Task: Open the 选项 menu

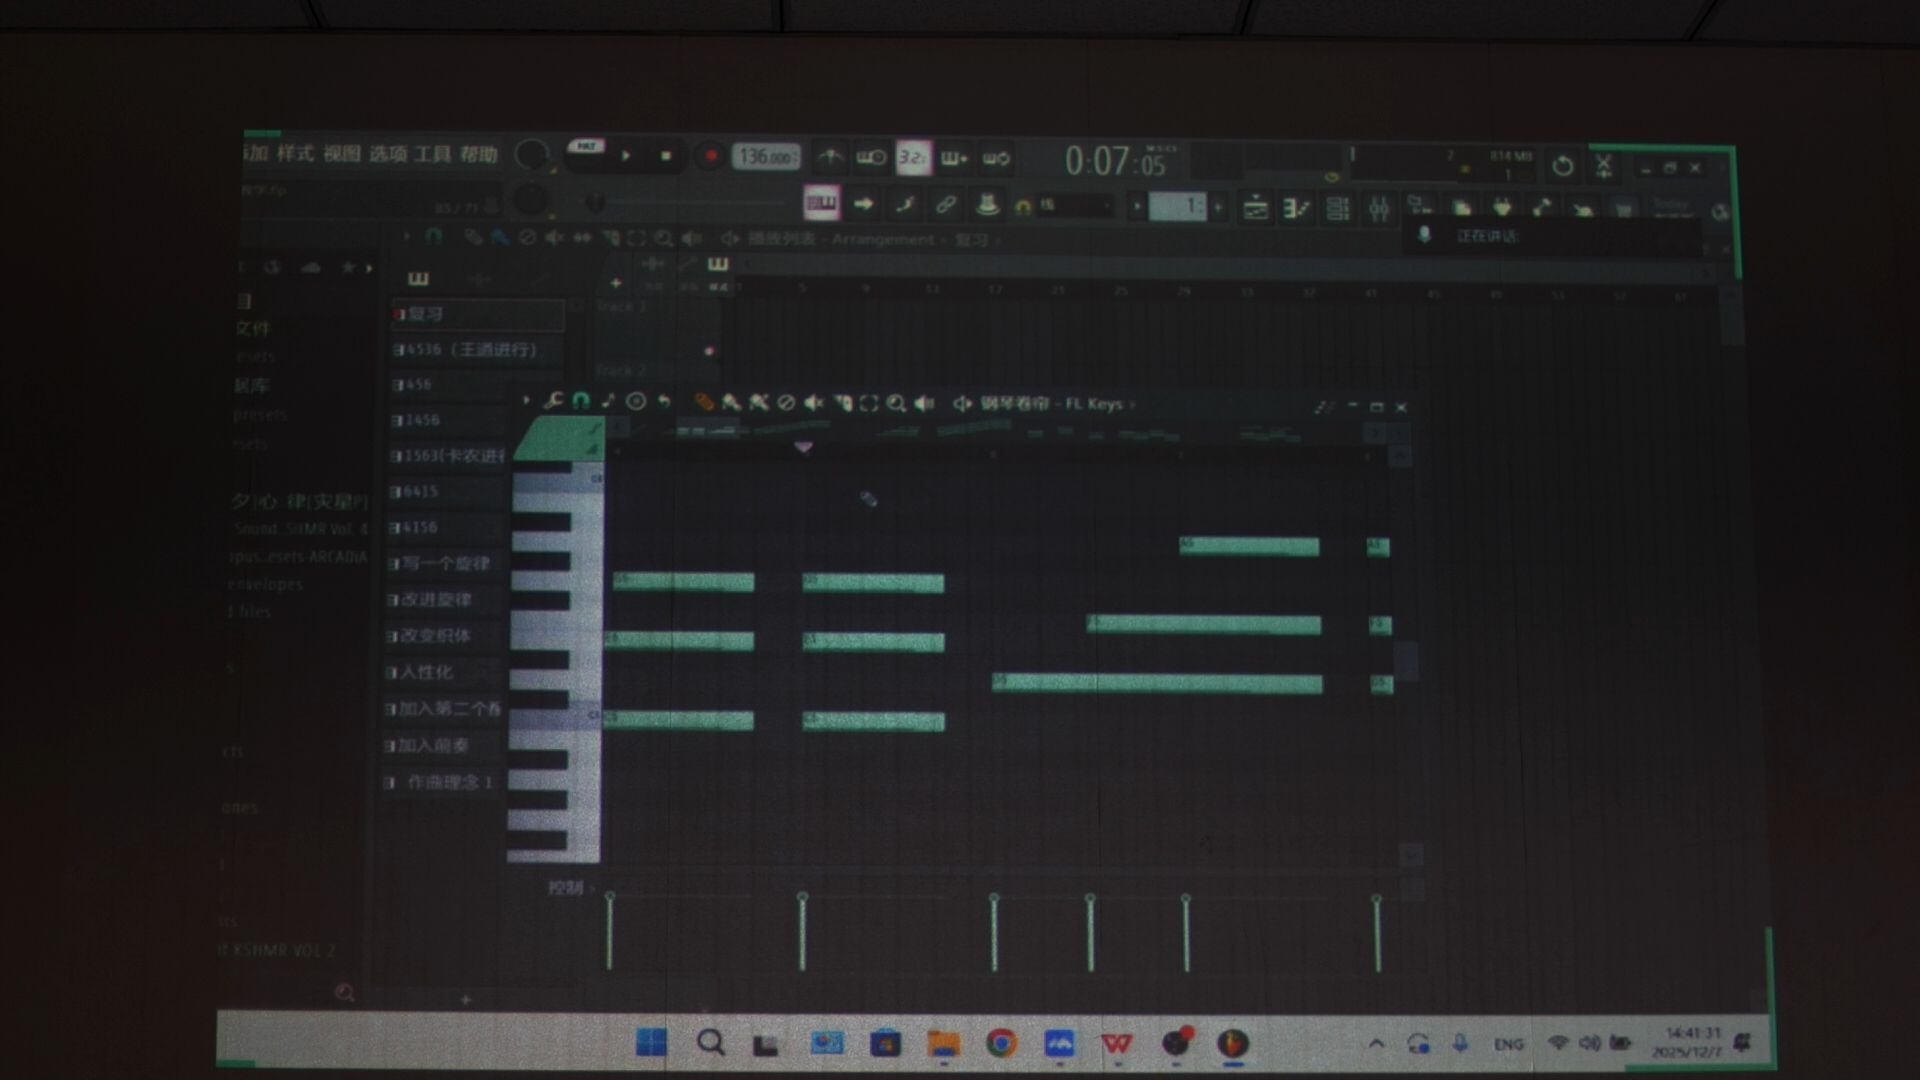Action: [387, 154]
